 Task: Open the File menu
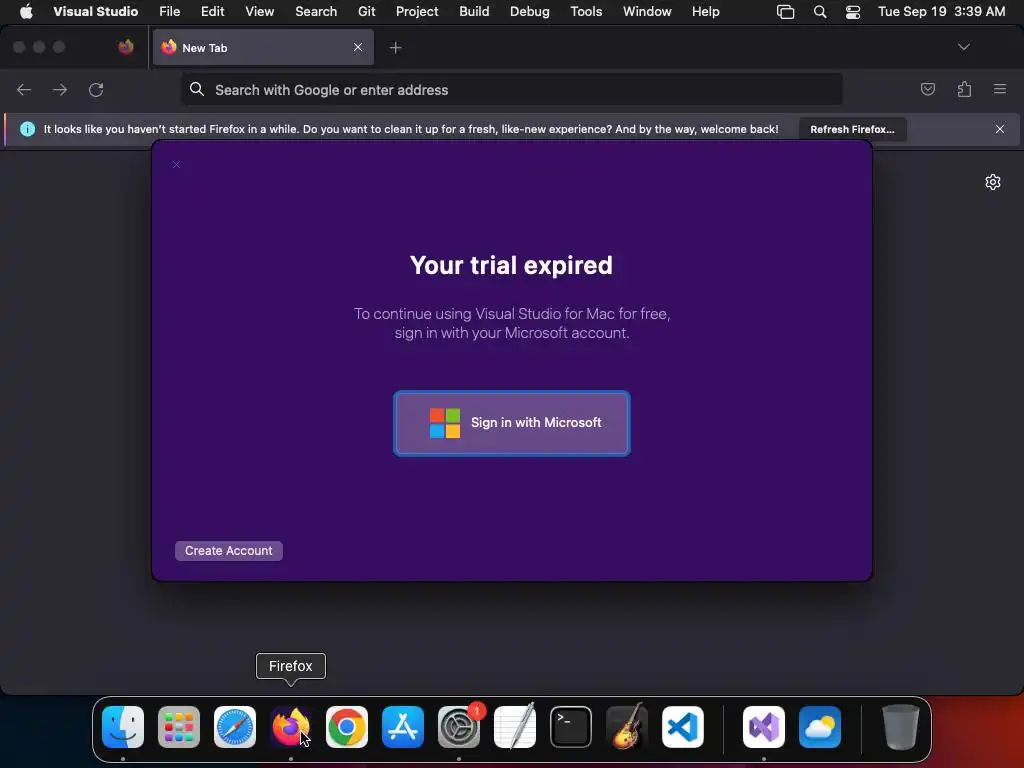coord(169,11)
